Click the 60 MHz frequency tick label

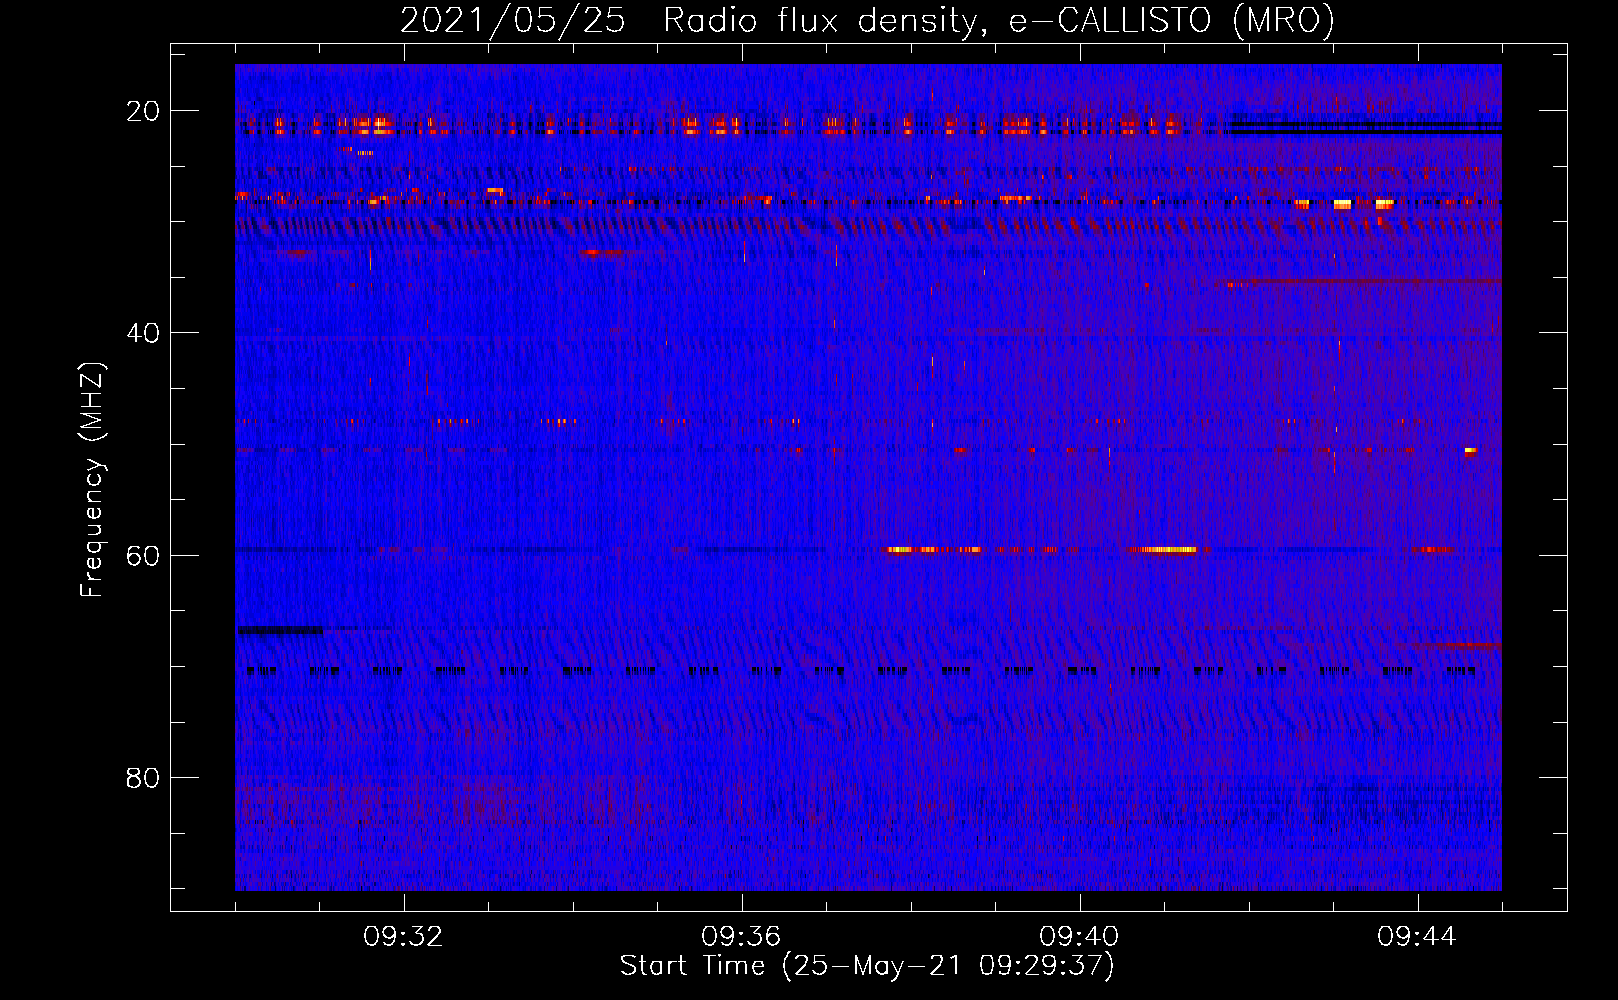(x=143, y=555)
